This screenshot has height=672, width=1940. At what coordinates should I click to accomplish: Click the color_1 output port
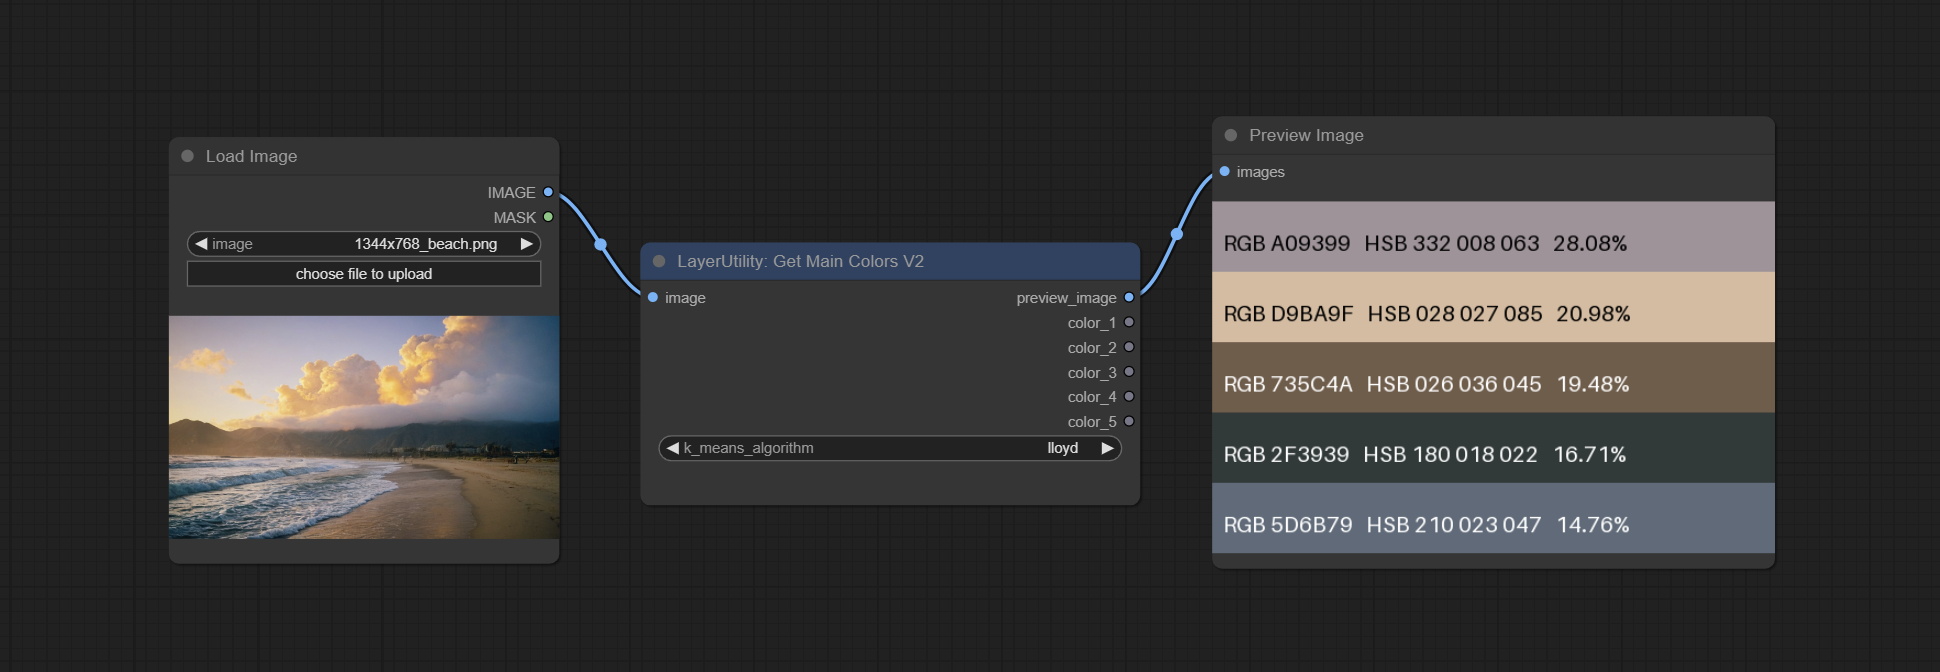point(1129,322)
